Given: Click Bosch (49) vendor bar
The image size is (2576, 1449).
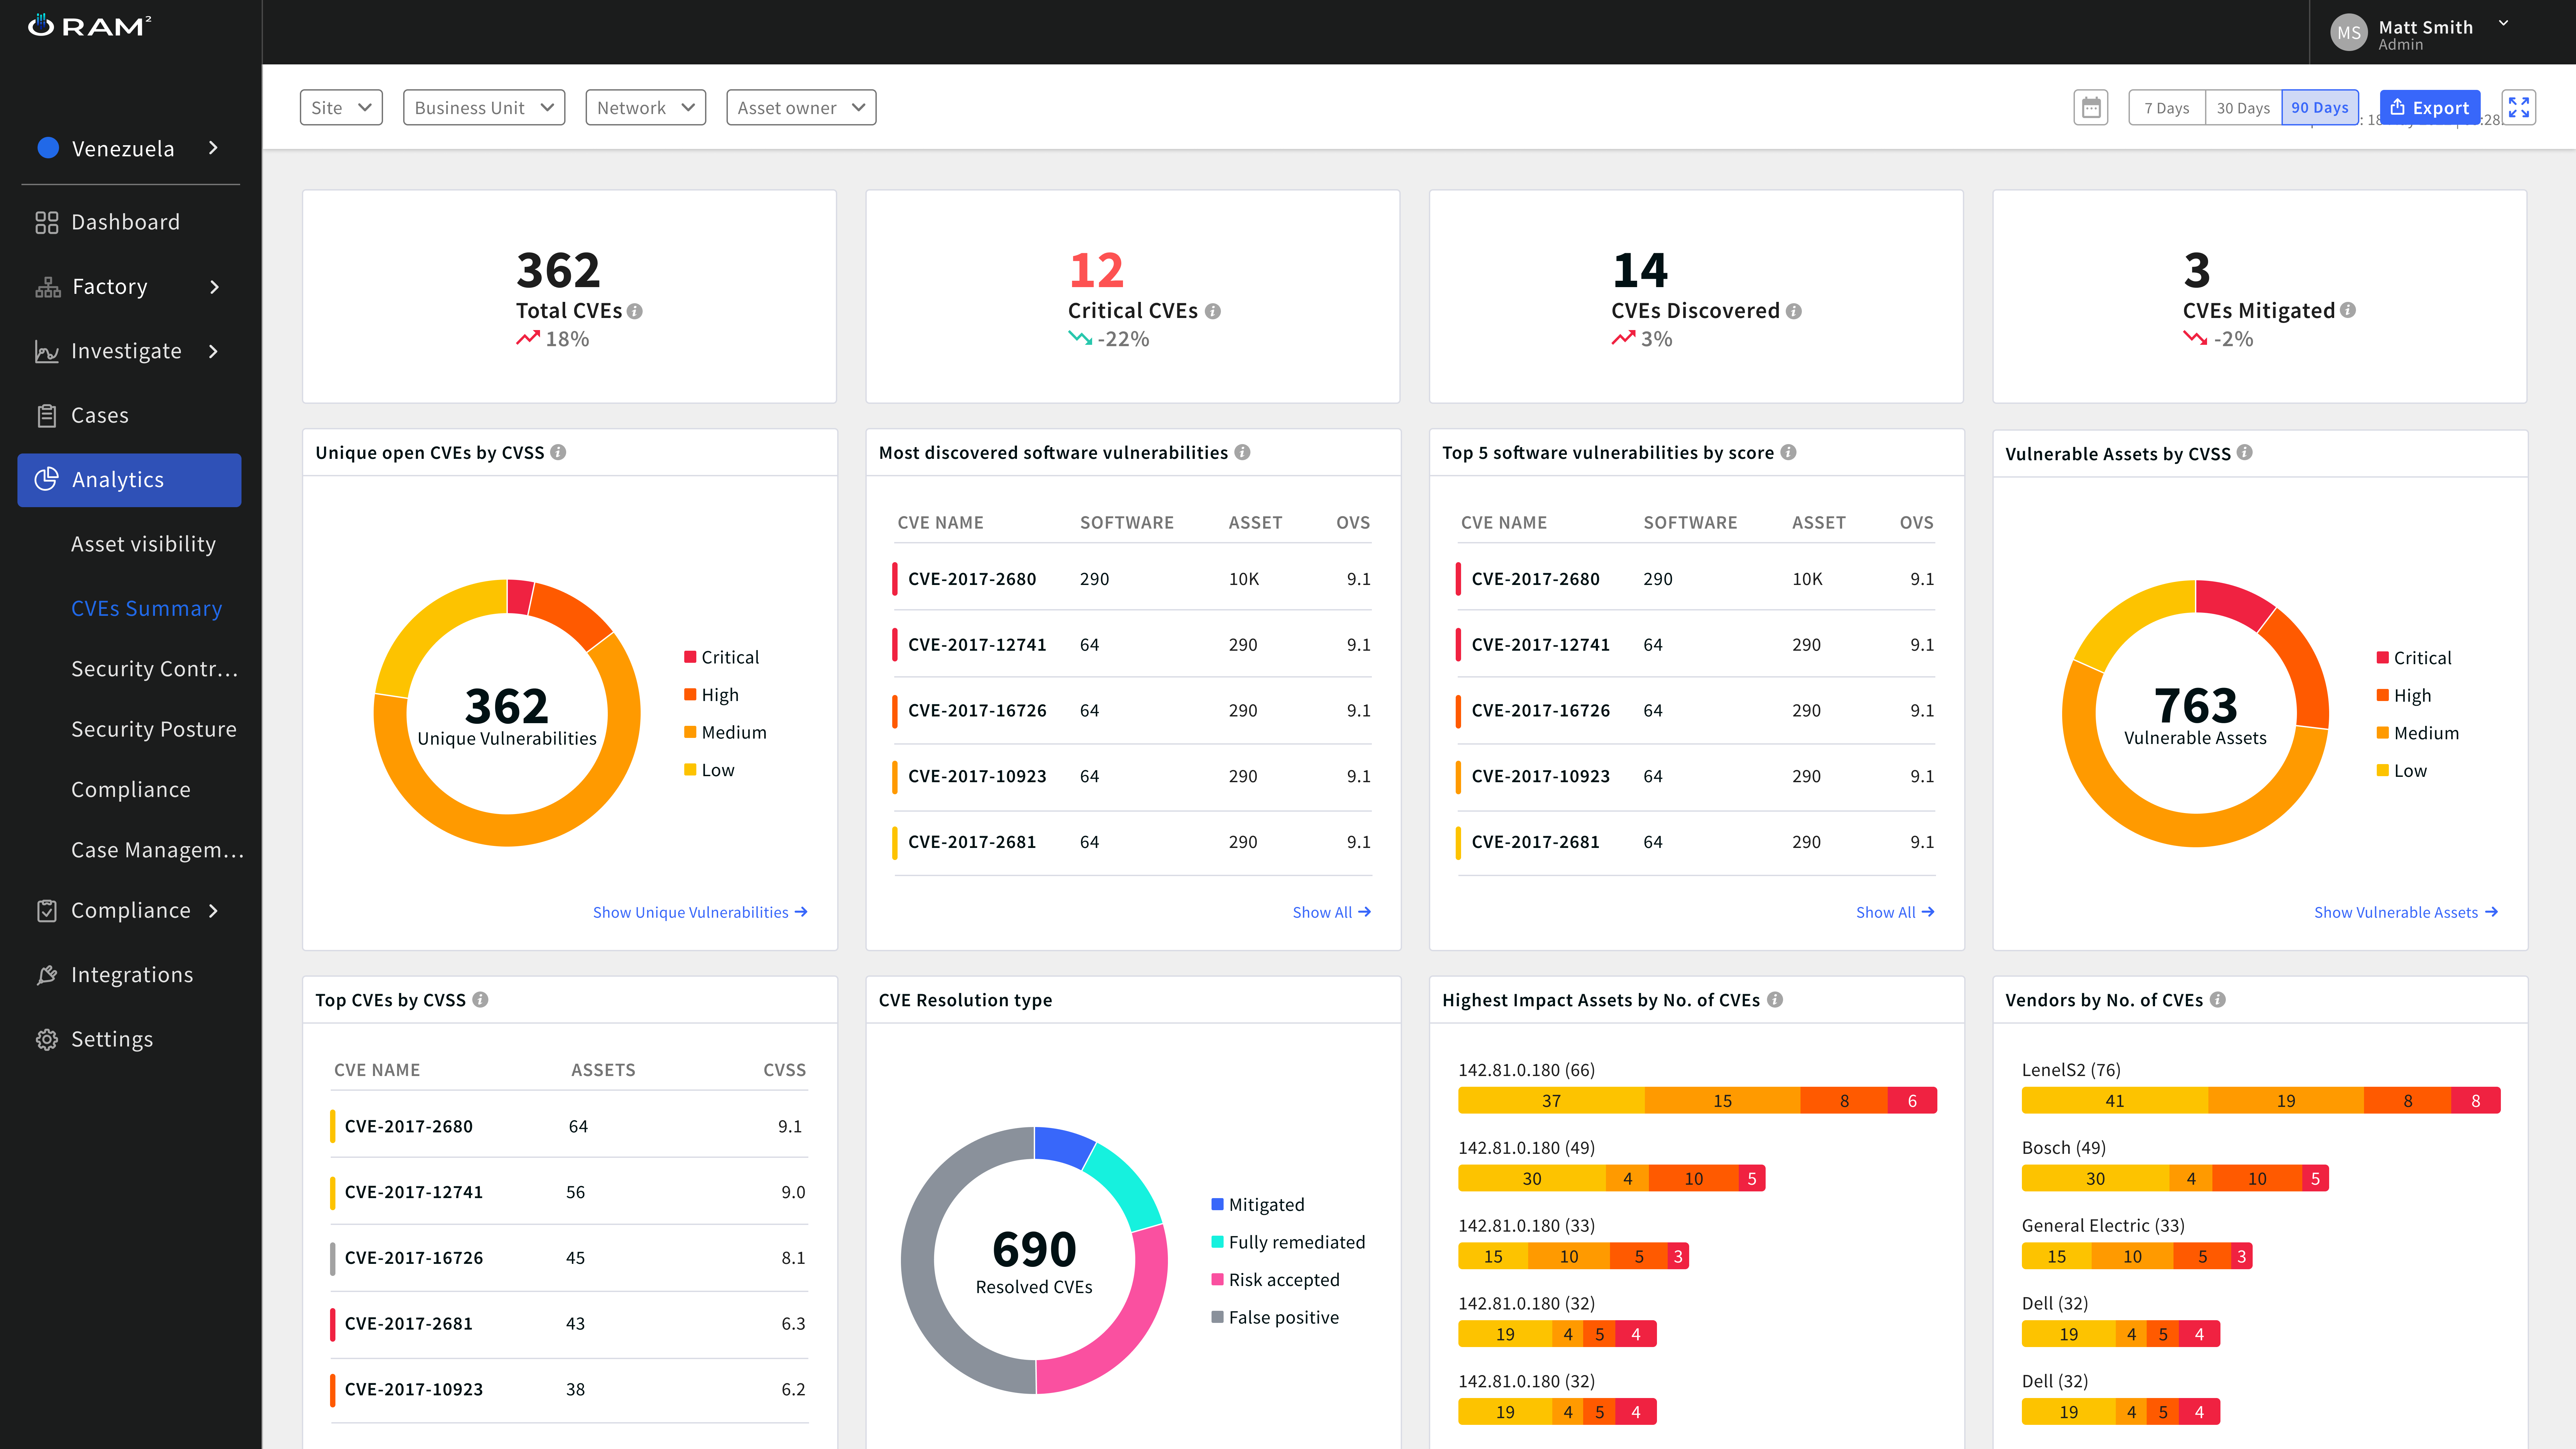Looking at the screenshot, I should [2175, 1178].
